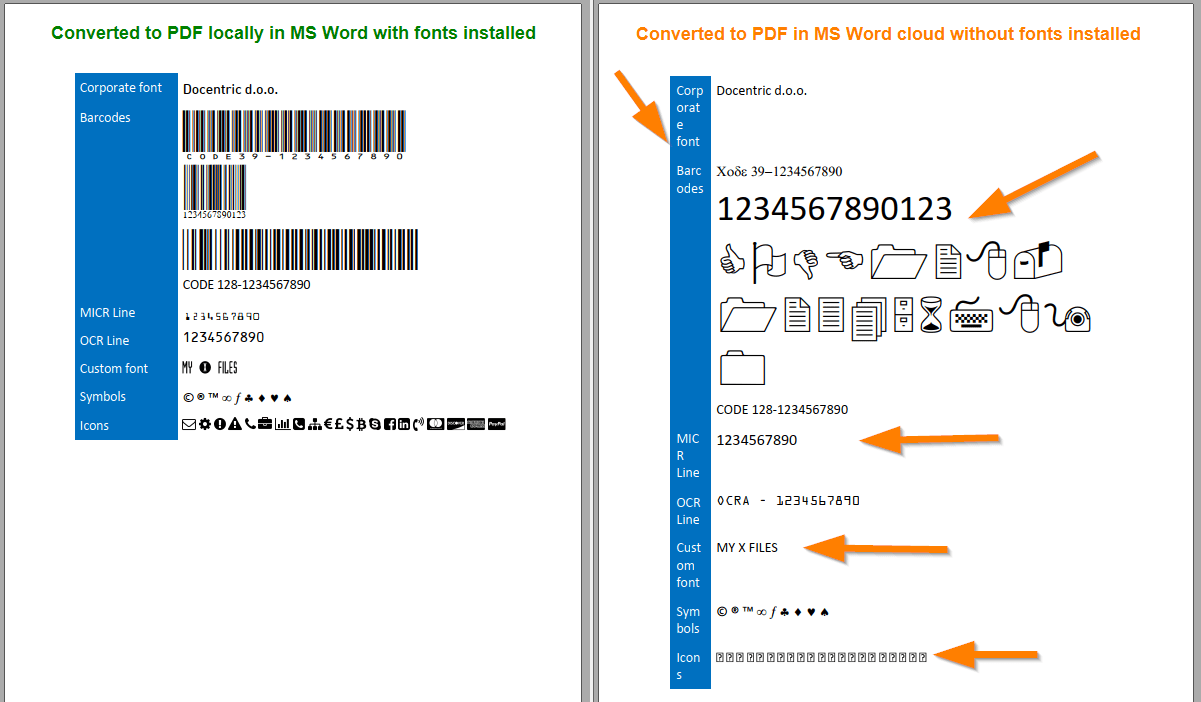Click bold 'Docentric d.o.o.' on the left page
The height and width of the screenshot is (702, 1201).
230,89
